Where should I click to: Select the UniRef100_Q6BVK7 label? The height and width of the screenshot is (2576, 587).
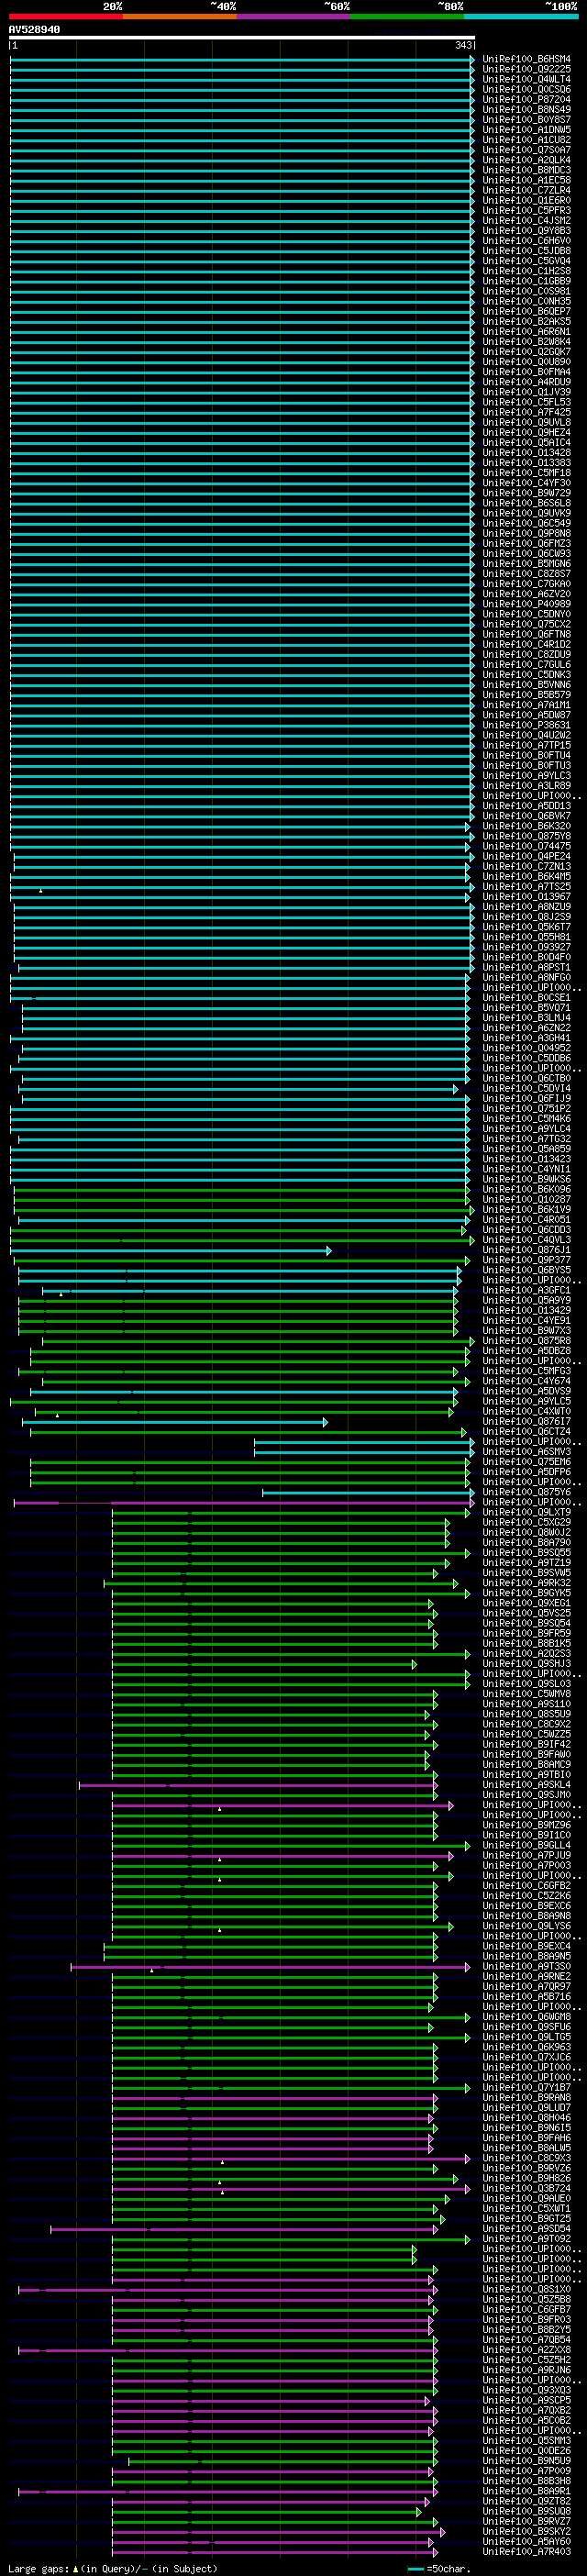click(x=526, y=815)
